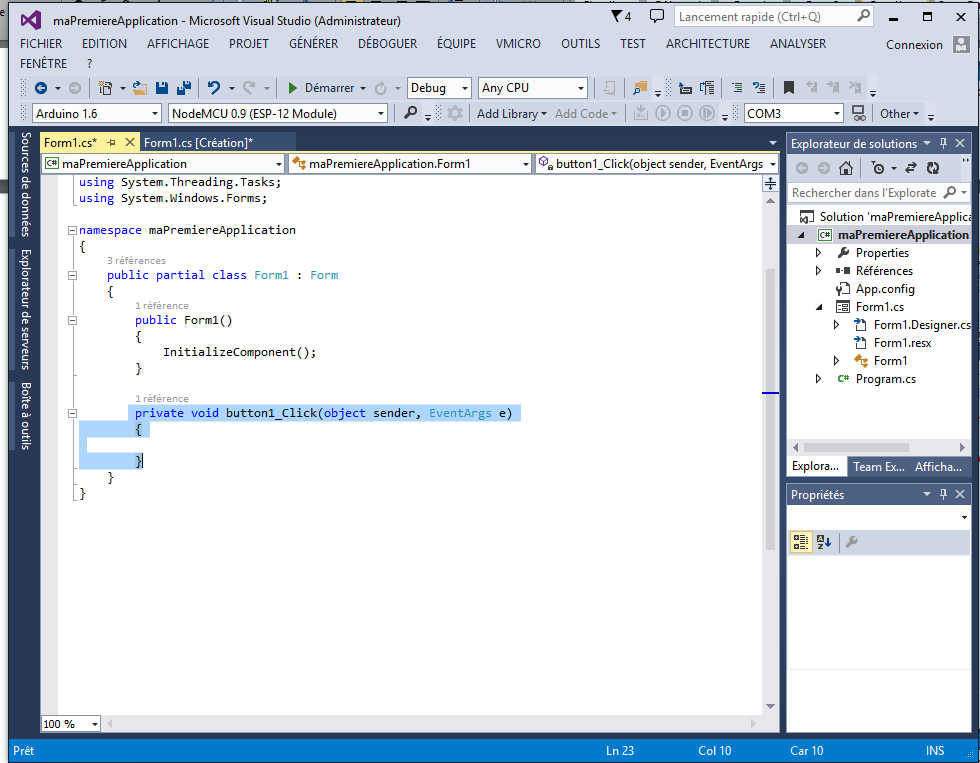Screen dimensions: 980x763
Task: Refresh the Solution Explorer with refresh icon
Action: [x=932, y=168]
